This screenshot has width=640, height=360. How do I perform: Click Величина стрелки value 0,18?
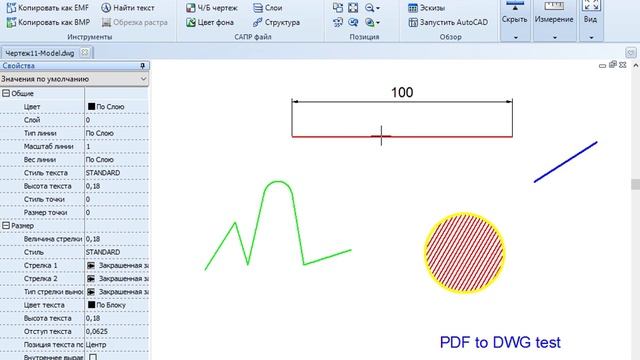[117, 239]
